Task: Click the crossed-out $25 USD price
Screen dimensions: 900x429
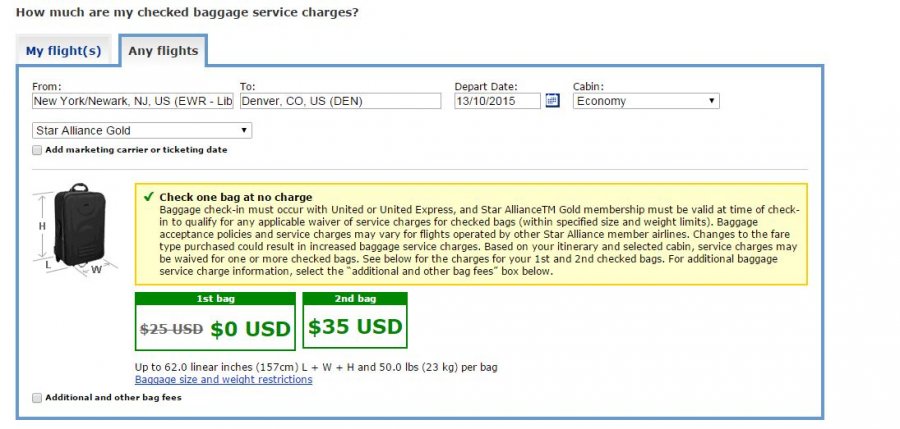Action: click(171, 328)
